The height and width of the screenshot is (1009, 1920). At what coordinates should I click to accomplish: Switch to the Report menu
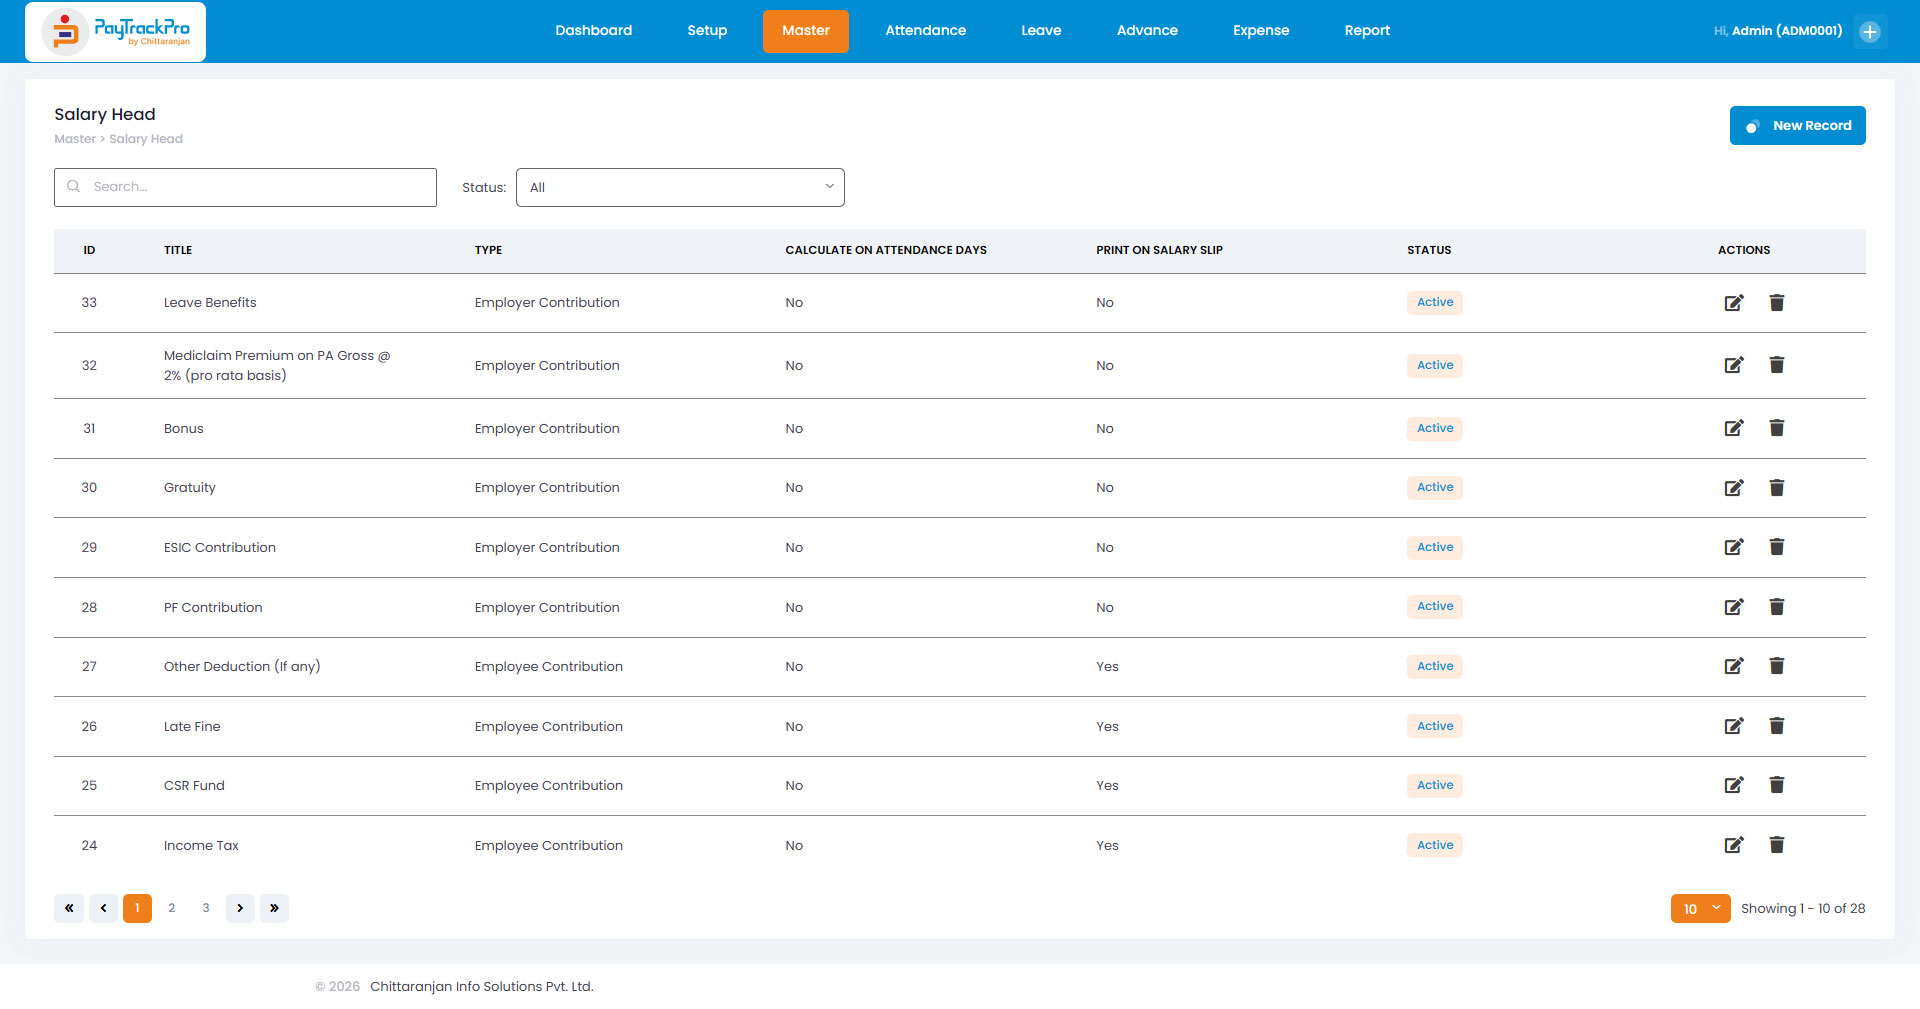pyautogui.click(x=1367, y=31)
